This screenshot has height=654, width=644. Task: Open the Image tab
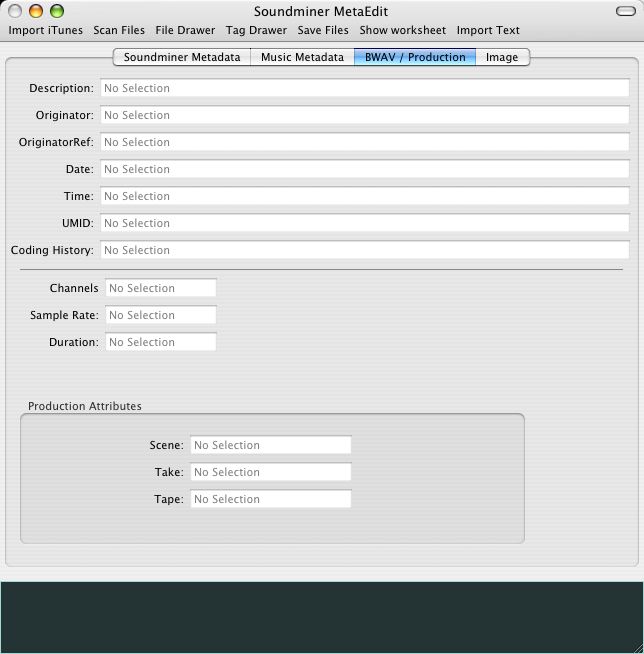(x=502, y=57)
